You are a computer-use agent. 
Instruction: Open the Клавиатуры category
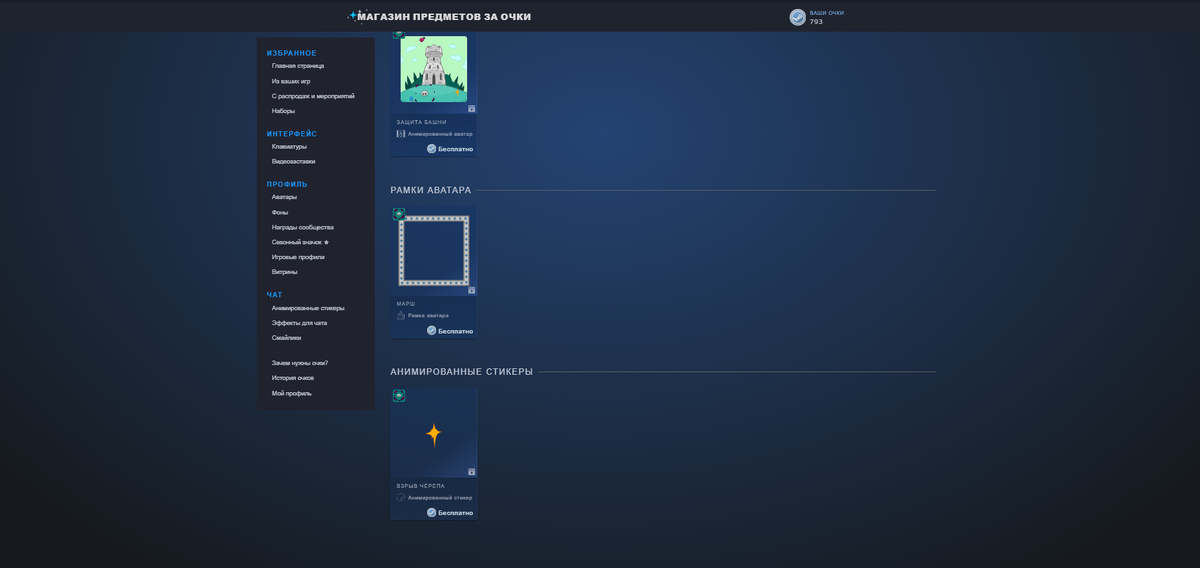[289, 147]
